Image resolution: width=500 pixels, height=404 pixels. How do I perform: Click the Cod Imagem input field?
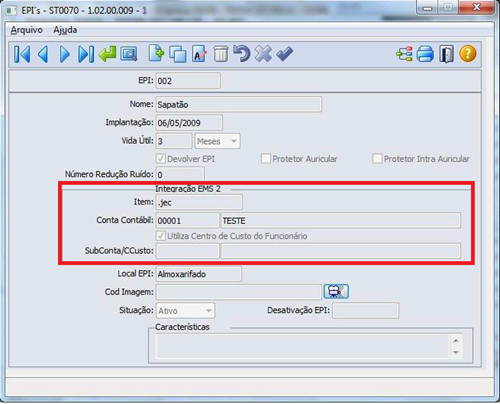[239, 292]
